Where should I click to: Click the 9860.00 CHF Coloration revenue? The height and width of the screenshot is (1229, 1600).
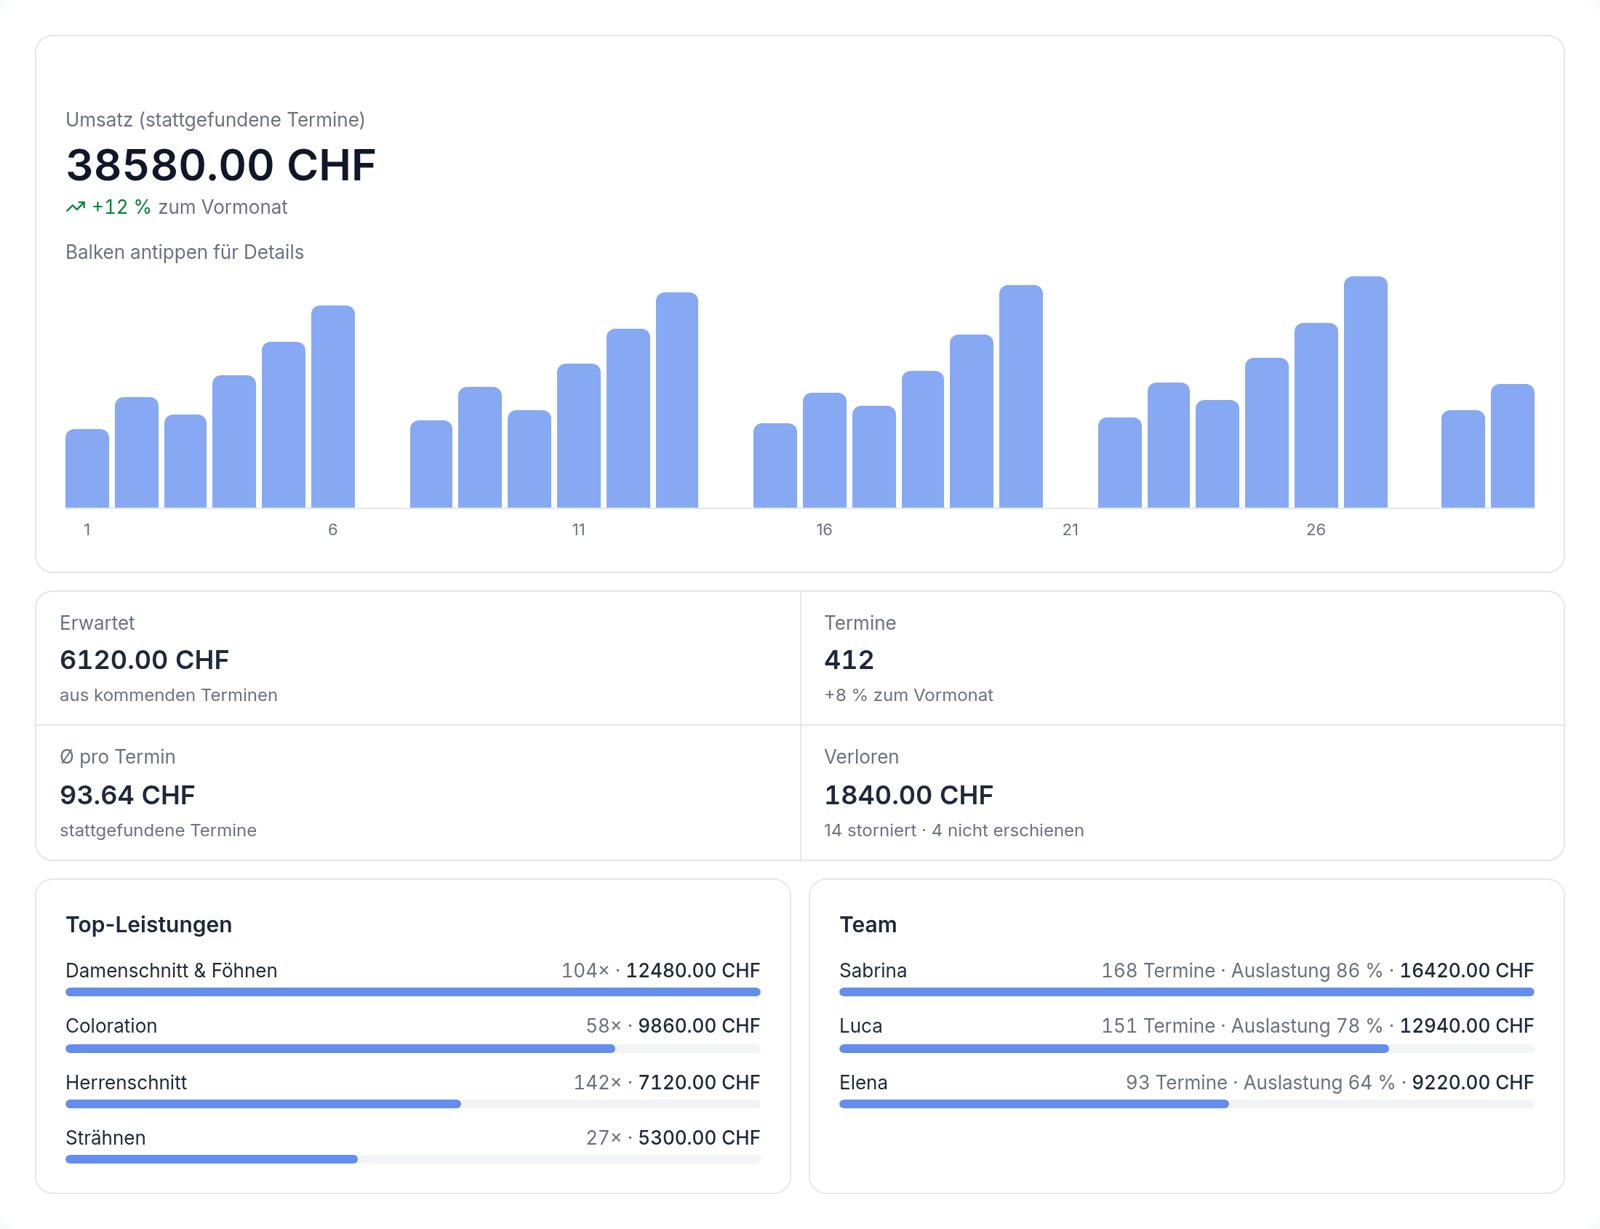point(699,1026)
